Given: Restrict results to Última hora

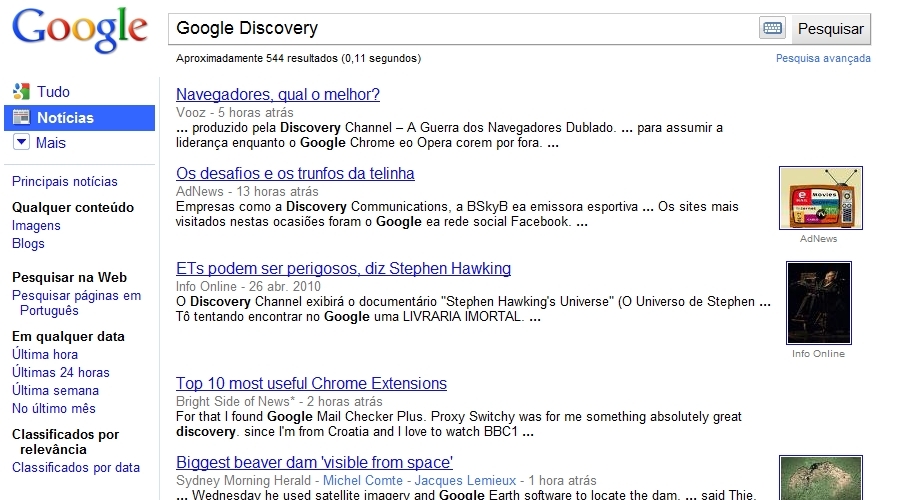Looking at the screenshot, I should (x=45, y=354).
